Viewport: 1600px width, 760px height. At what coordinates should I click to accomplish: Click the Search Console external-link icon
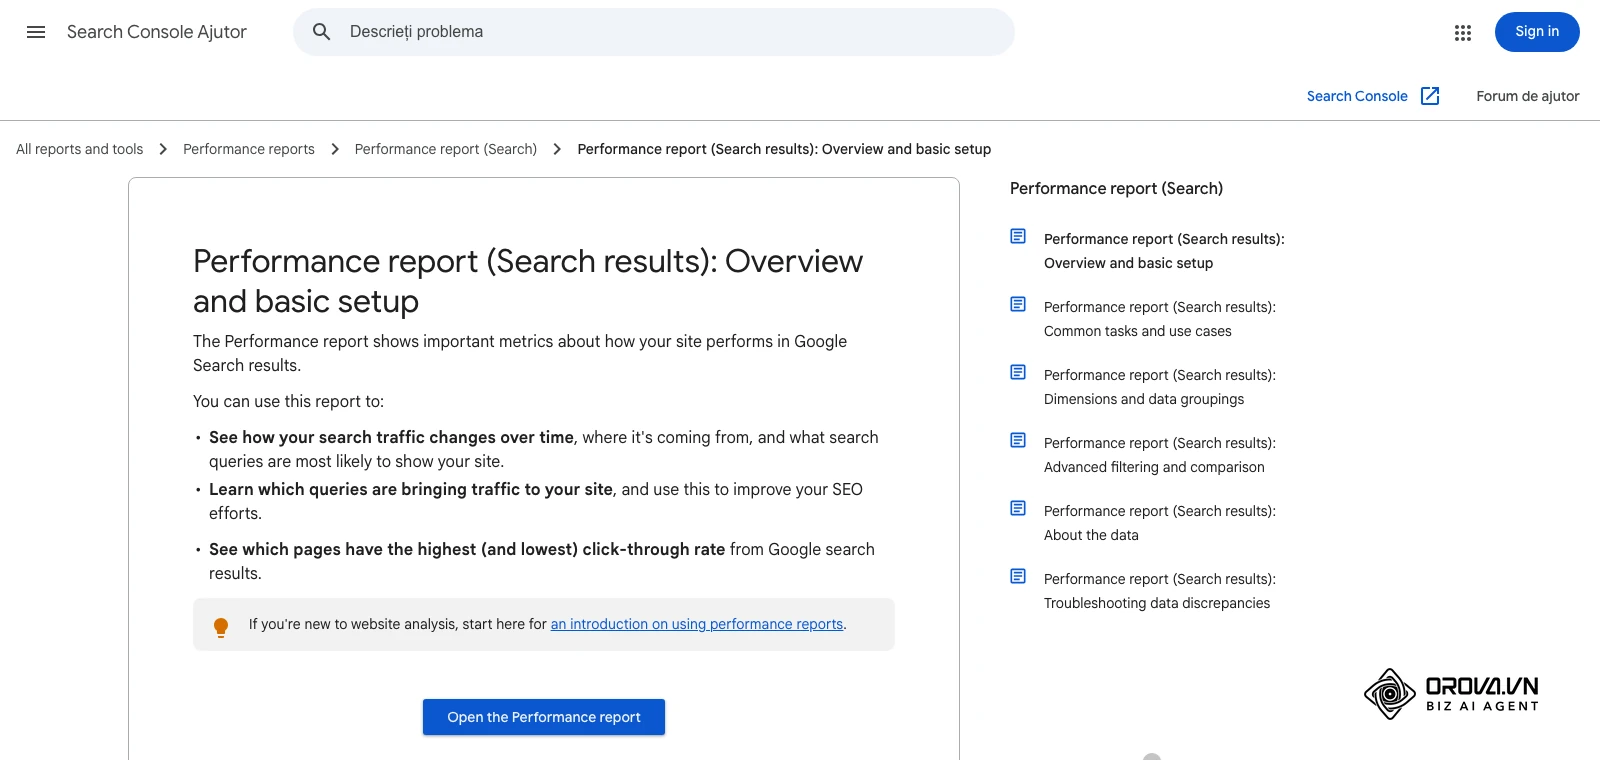tap(1430, 96)
